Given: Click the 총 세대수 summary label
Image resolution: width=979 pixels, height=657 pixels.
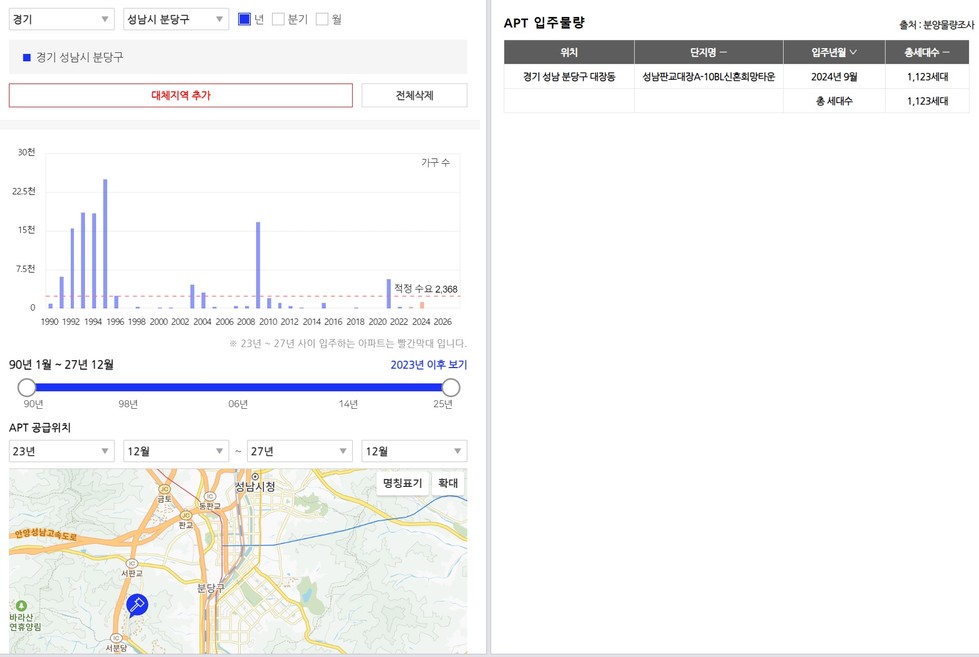Looking at the screenshot, I should [834, 101].
